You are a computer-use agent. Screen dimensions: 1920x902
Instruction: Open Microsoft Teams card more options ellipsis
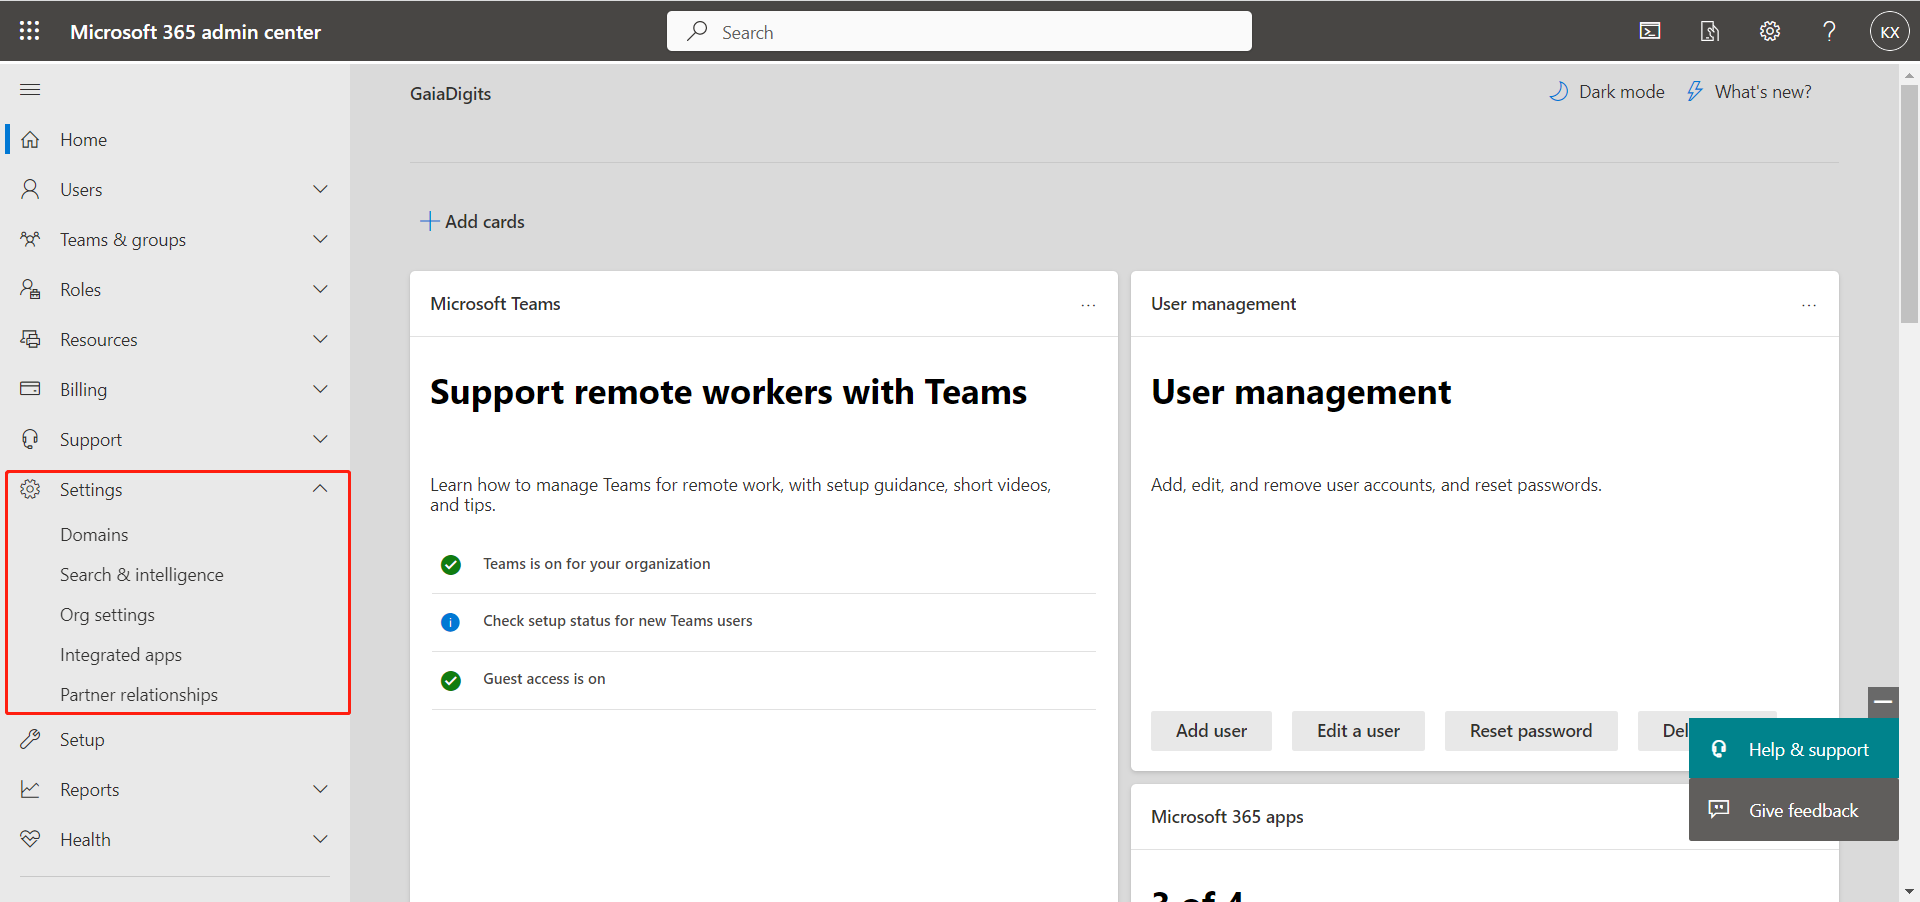click(1088, 305)
